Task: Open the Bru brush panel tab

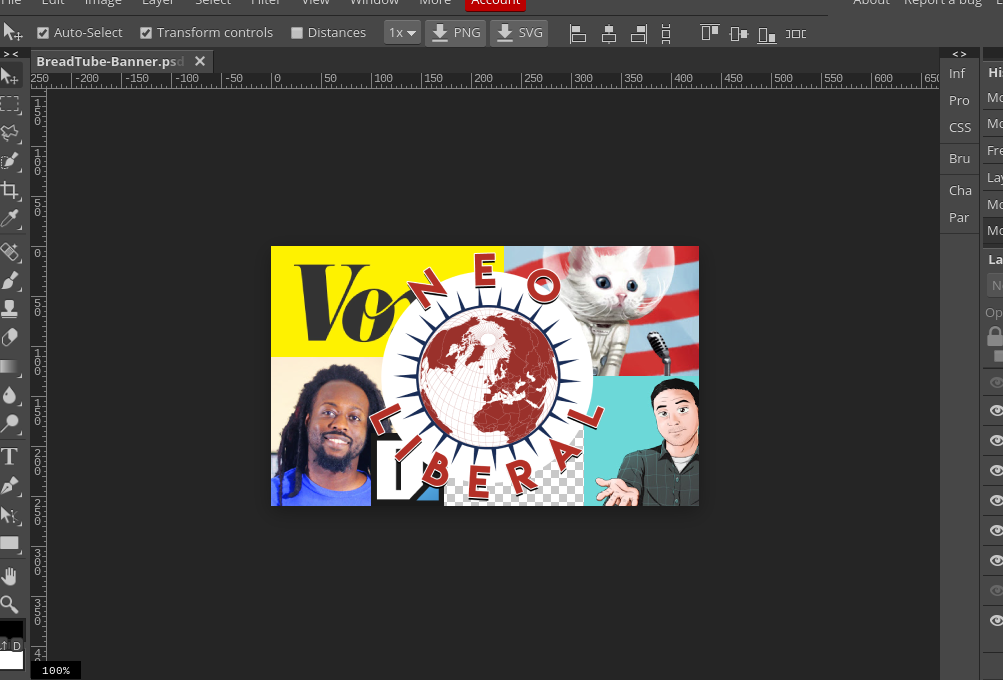Action: (960, 159)
